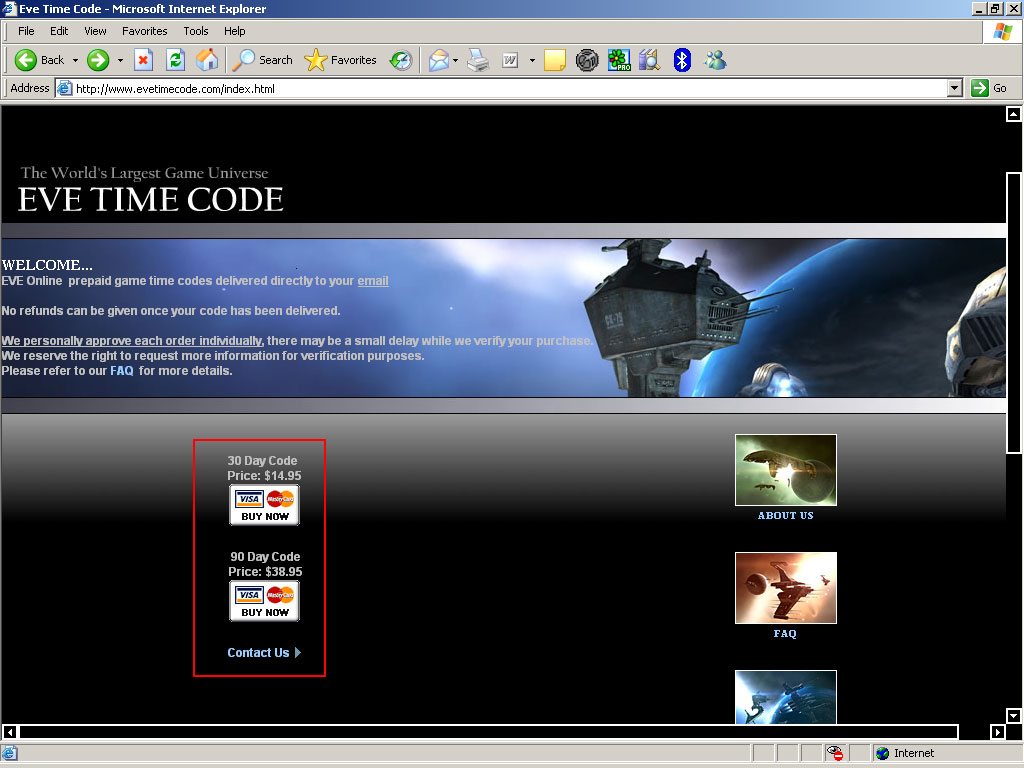Click the Windows flag logo throbber
The height and width of the screenshot is (768, 1024).
point(1002,31)
